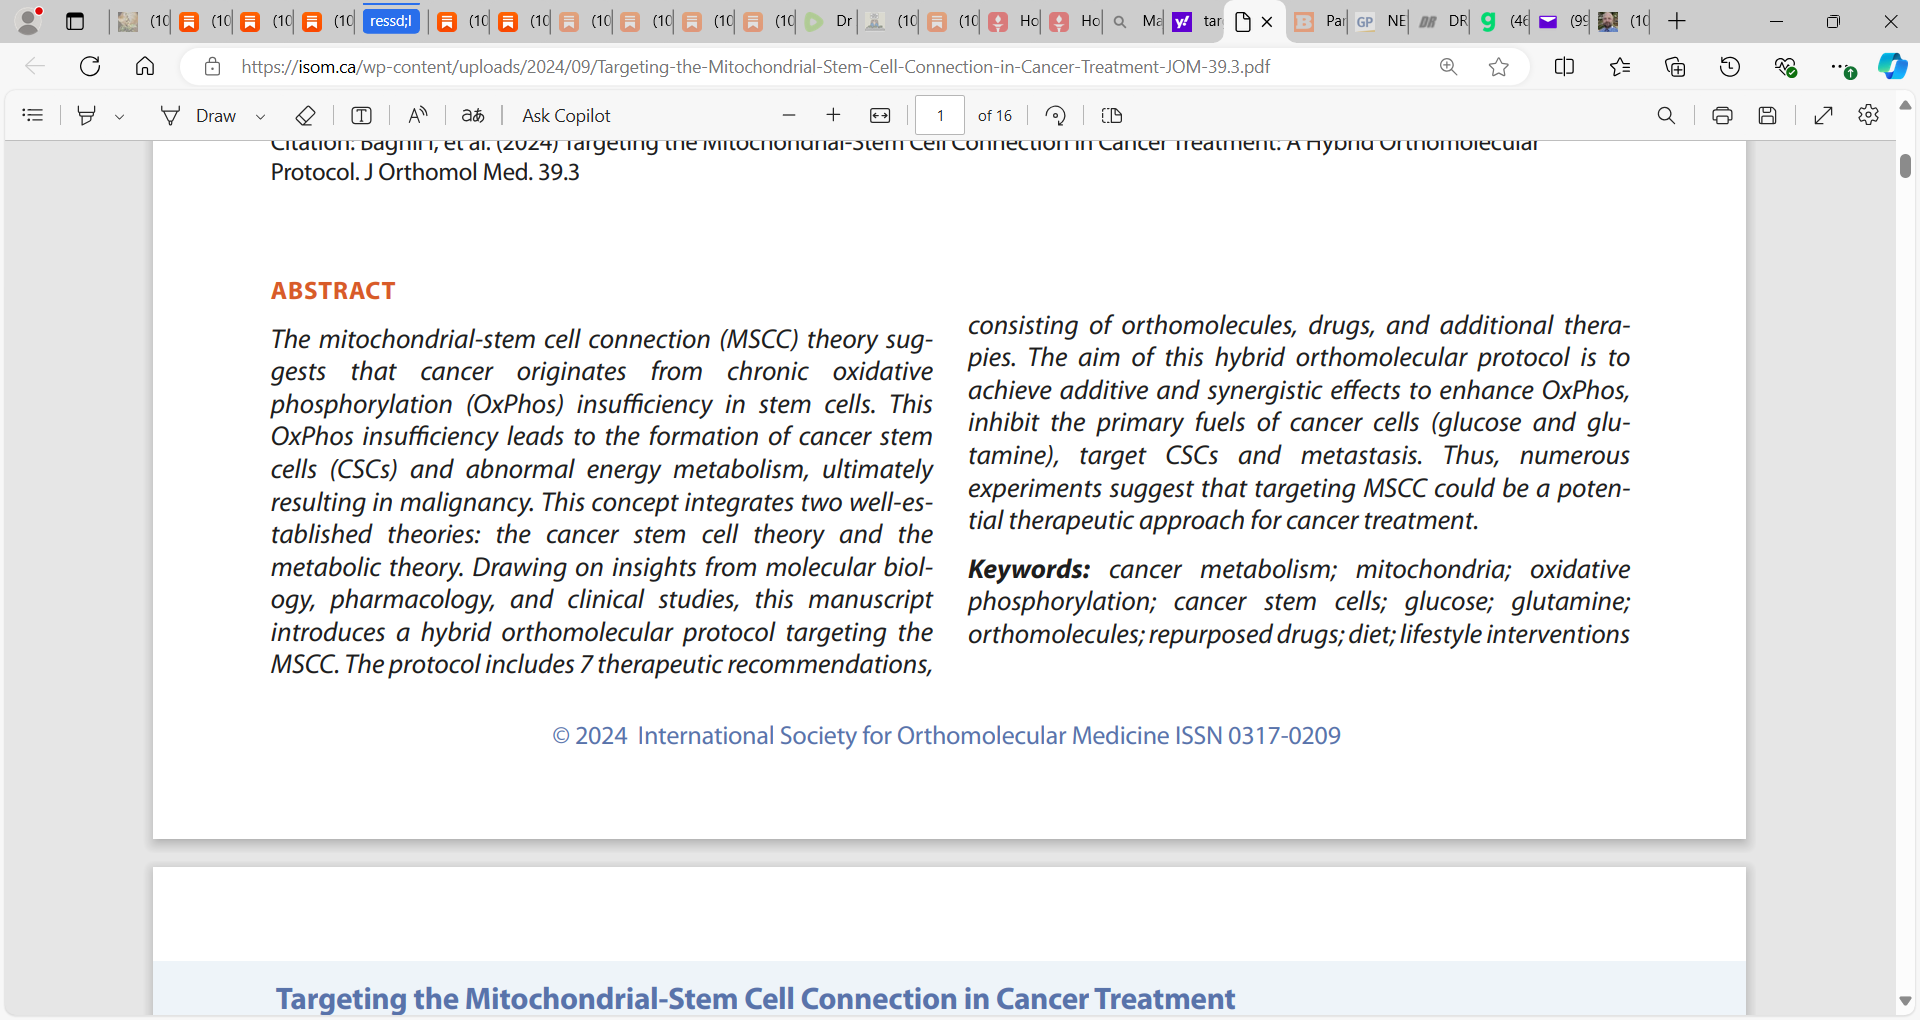
Task: Search within the PDF document
Action: coord(1666,115)
